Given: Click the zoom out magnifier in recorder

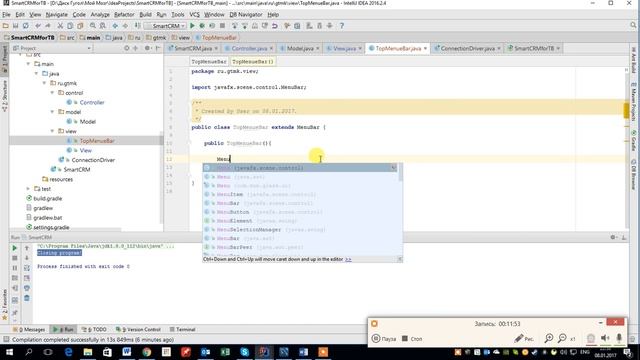Looking at the screenshot, I should pyautogui.click(x=562, y=338).
